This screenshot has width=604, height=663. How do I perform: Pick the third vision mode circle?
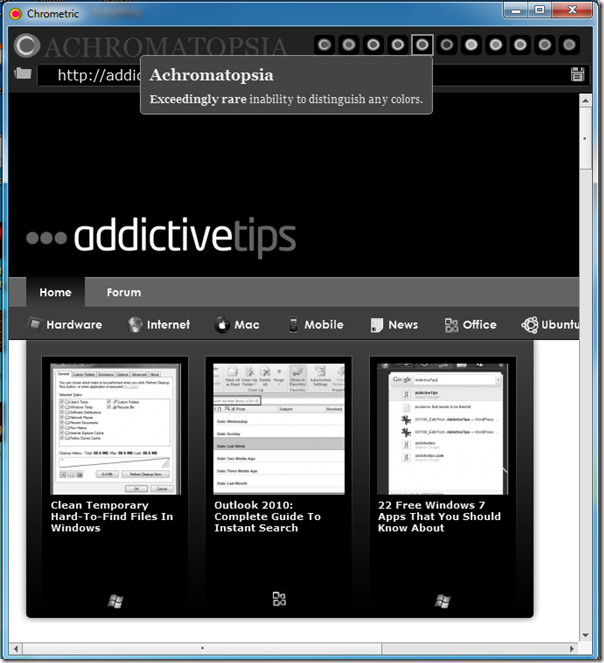click(x=373, y=45)
